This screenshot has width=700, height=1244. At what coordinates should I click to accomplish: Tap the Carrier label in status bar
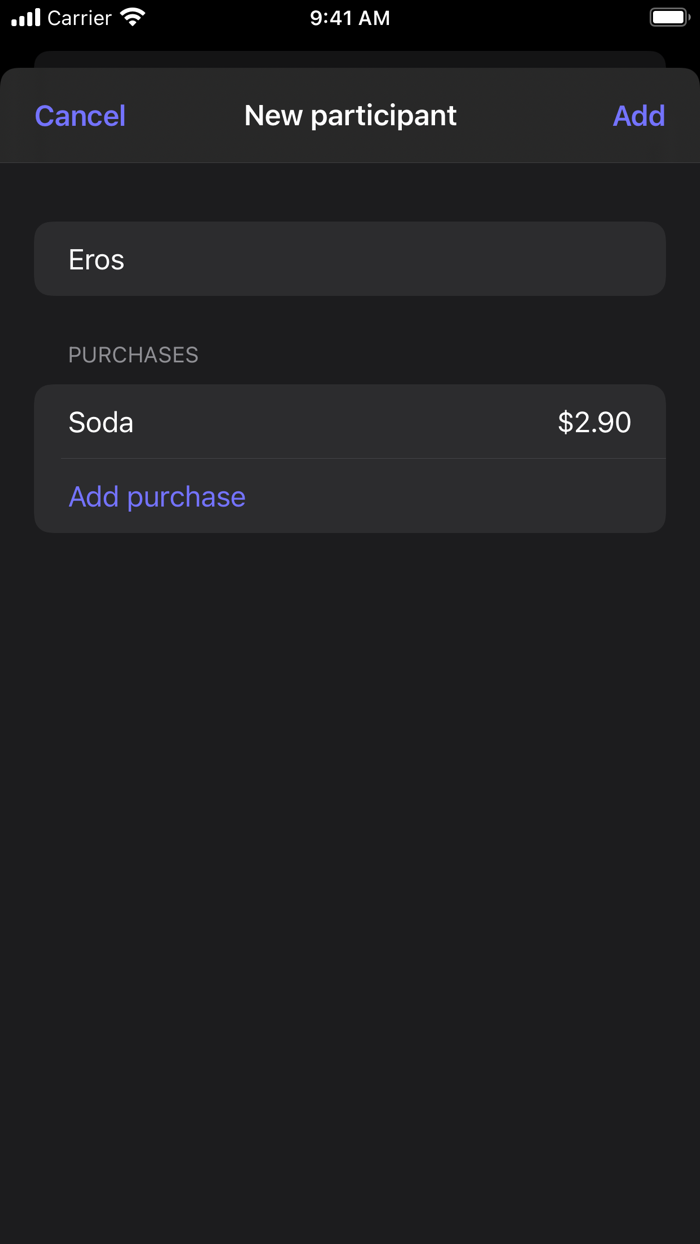[80, 18]
